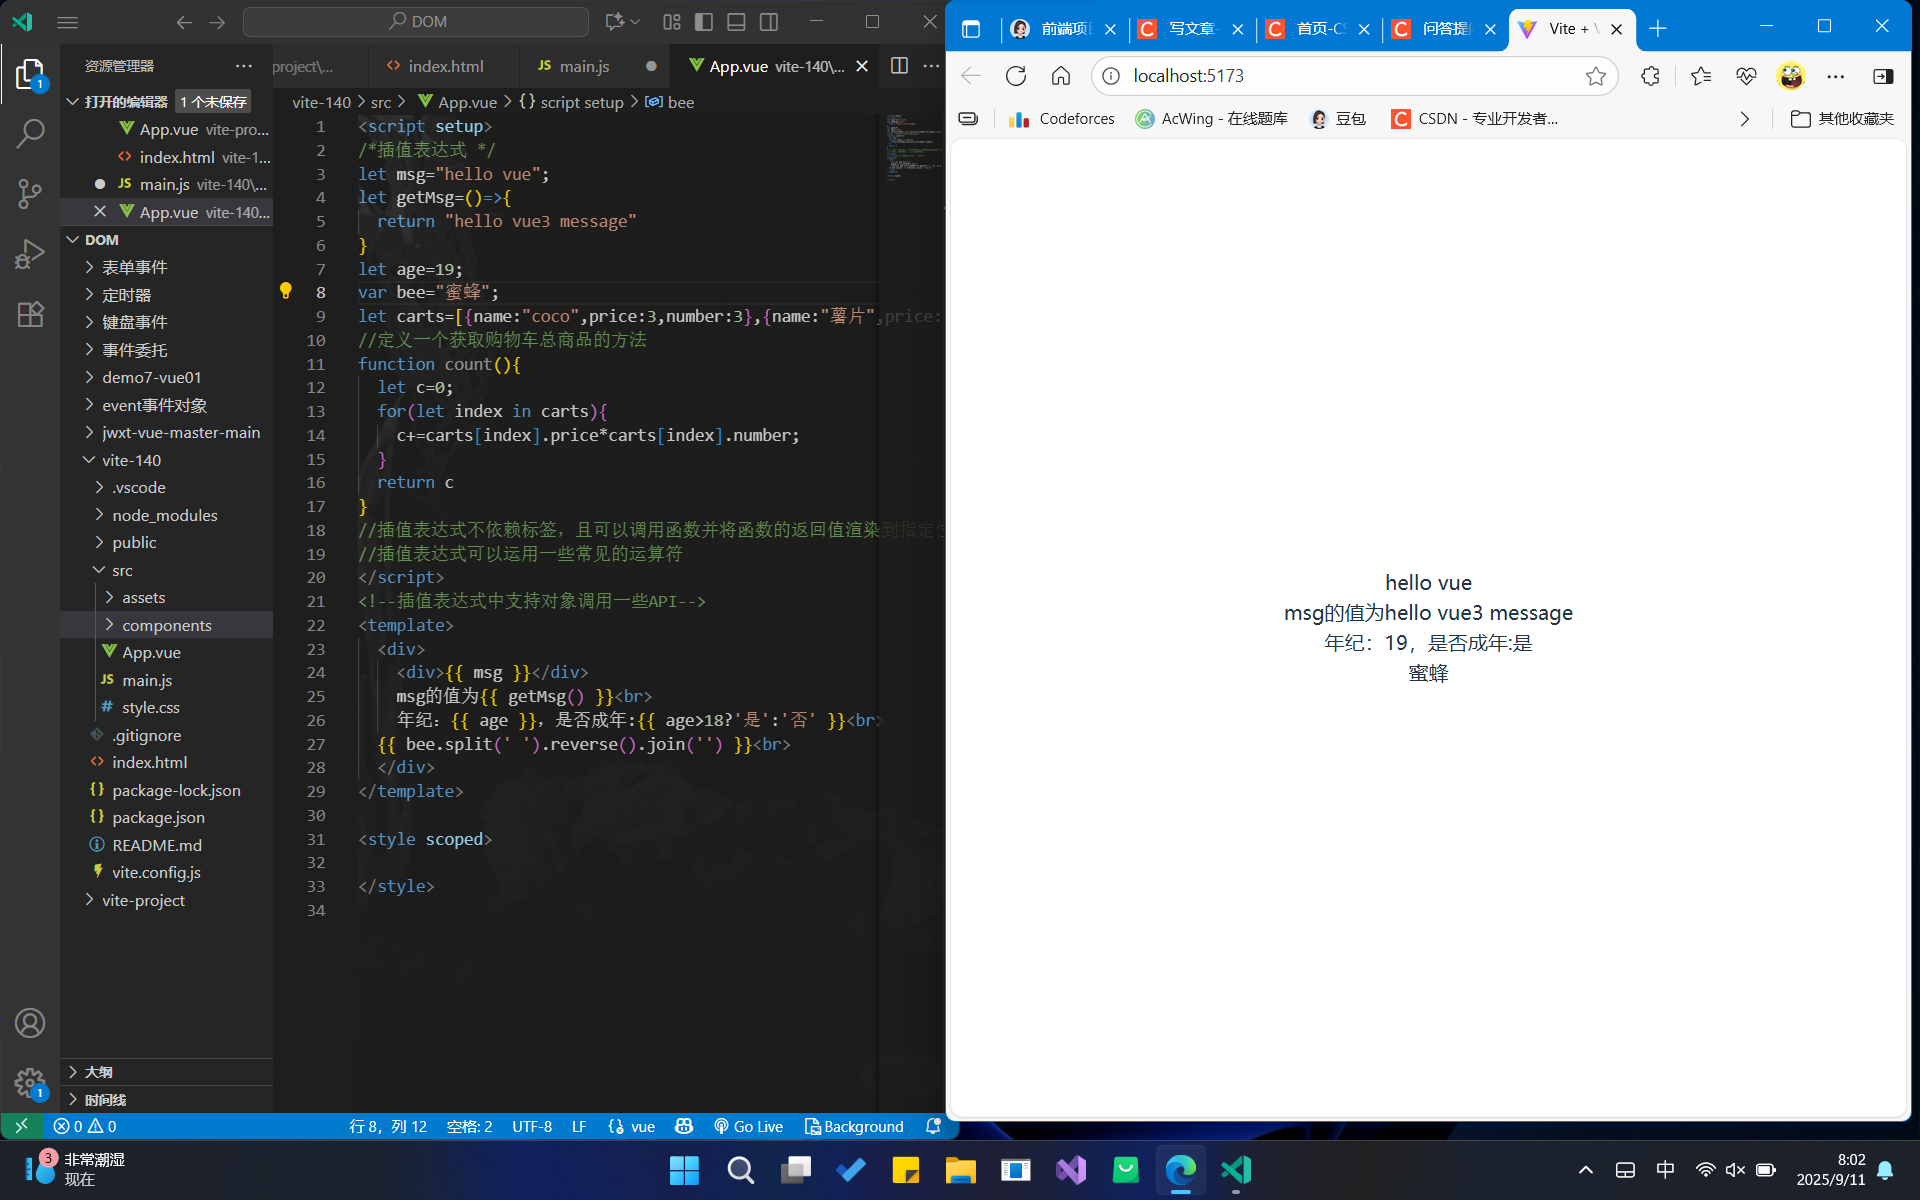Open Run and Debug view

tap(30, 254)
